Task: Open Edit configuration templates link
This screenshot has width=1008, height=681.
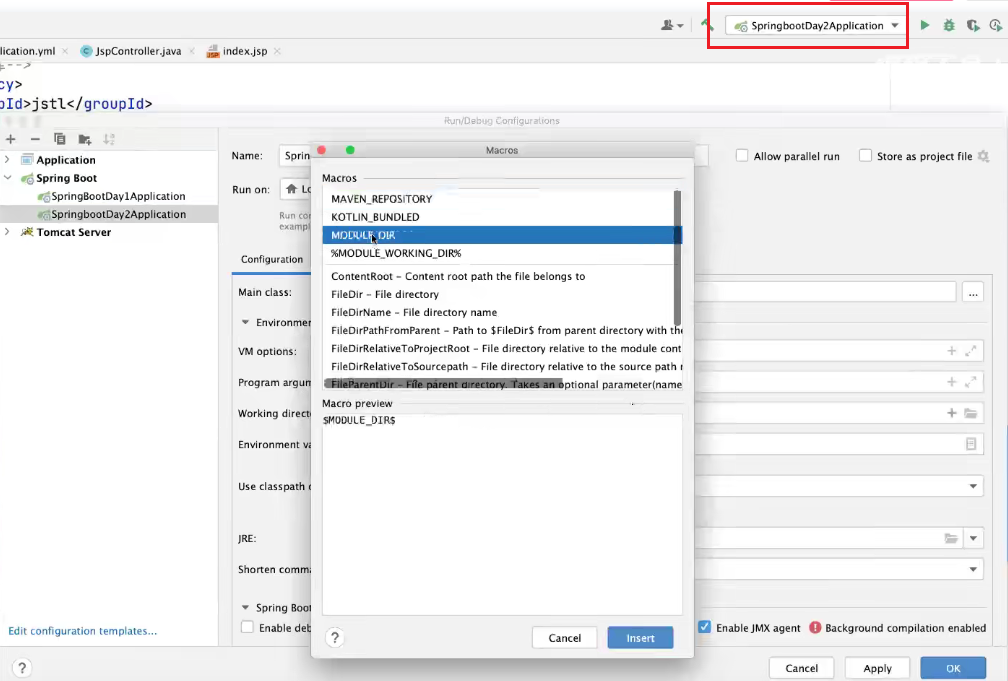Action: point(82,631)
